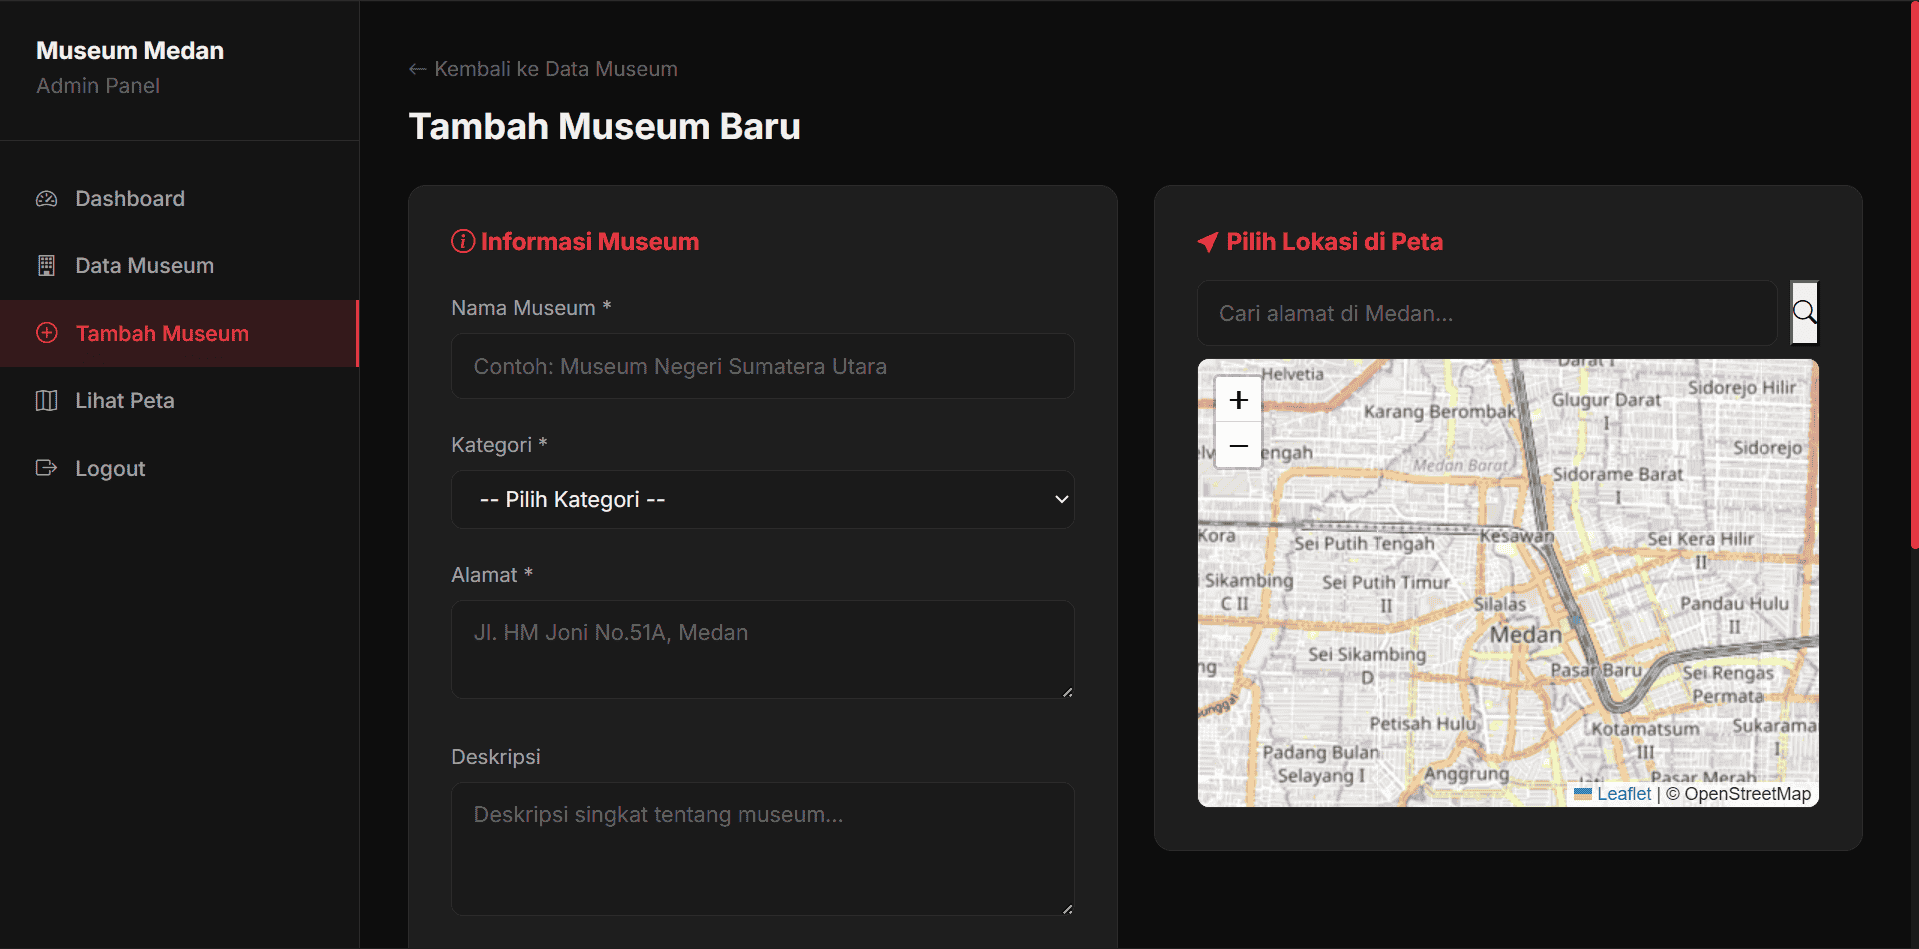Click the Logout exit icon
Screen dimensions: 1919x949
click(46, 468)
